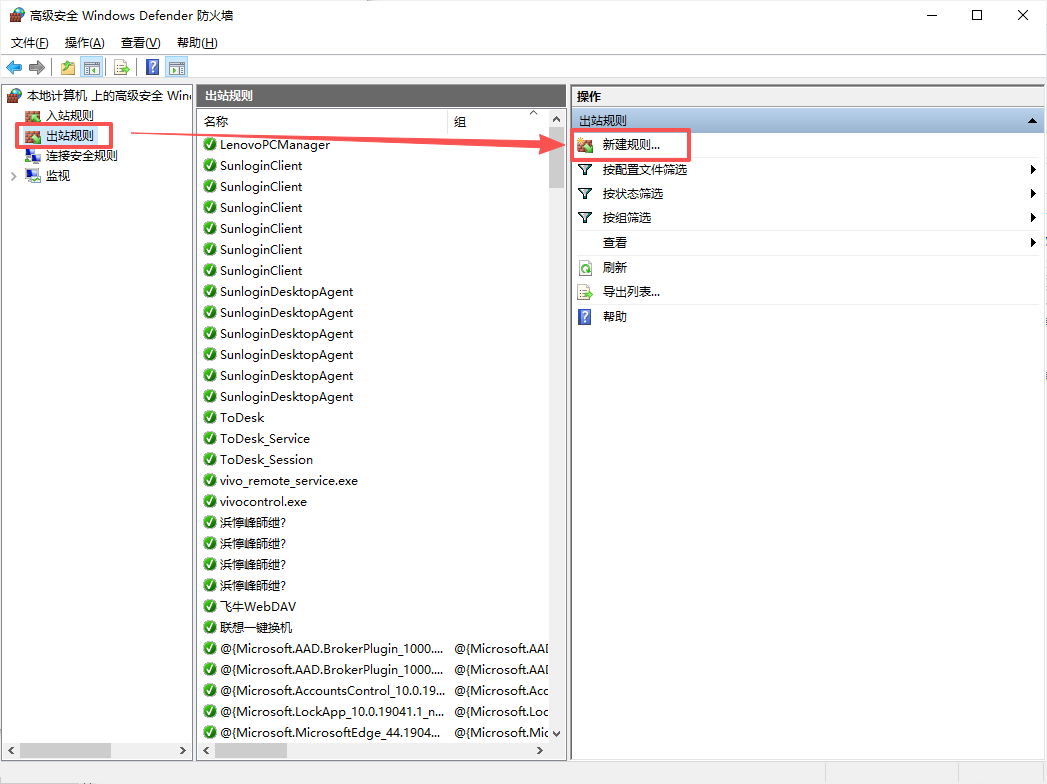Image resolution: width=1047 pixels, height=784 pixels.
Task: Click the 帮助 icon in actions pane
Action: (585, 317)
